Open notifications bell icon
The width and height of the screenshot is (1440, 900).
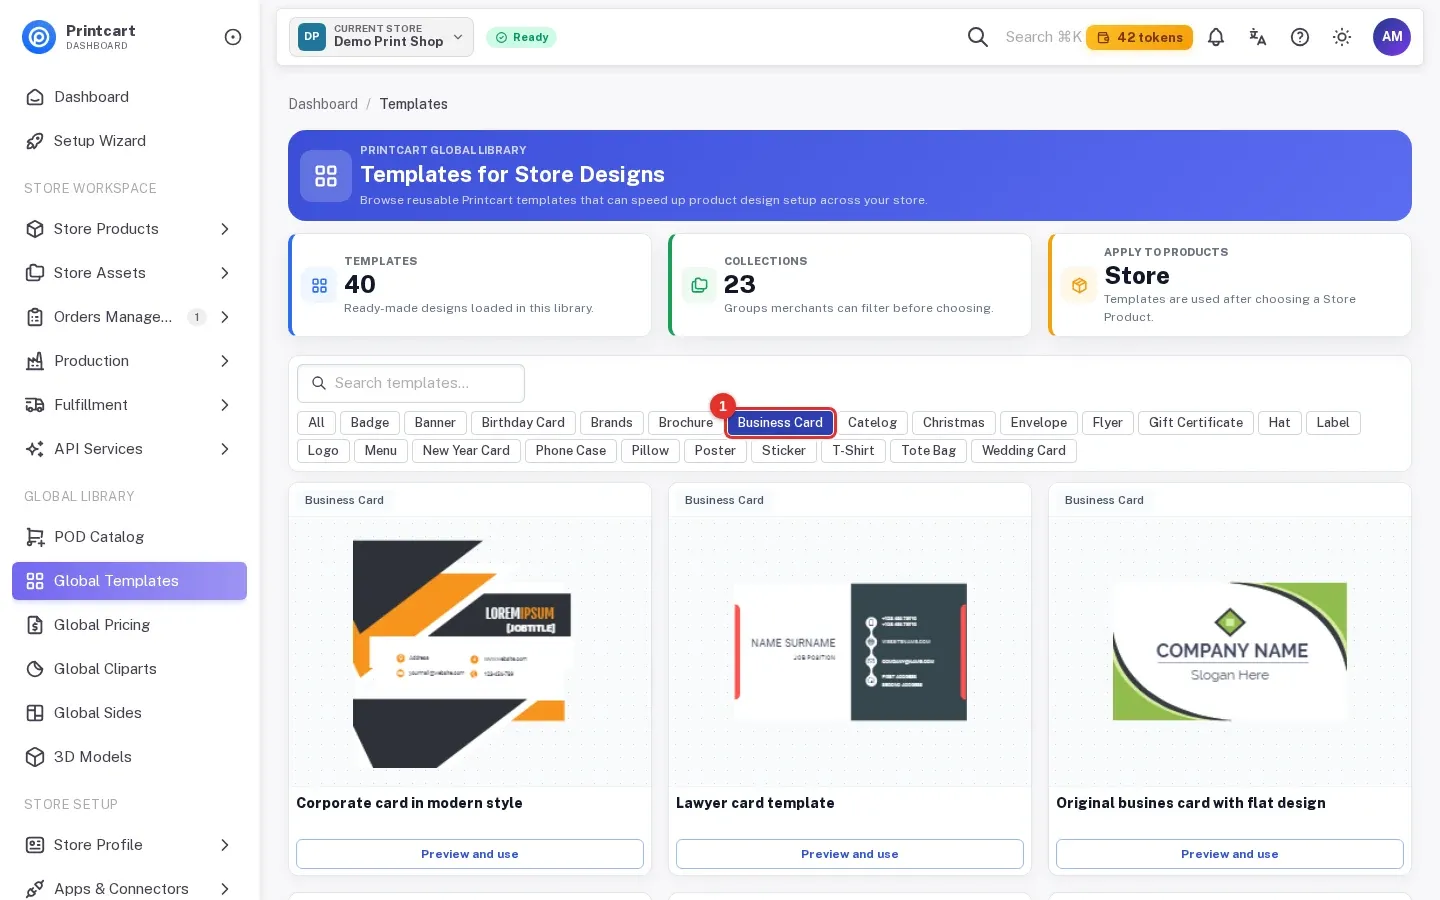coord(1216,37)
